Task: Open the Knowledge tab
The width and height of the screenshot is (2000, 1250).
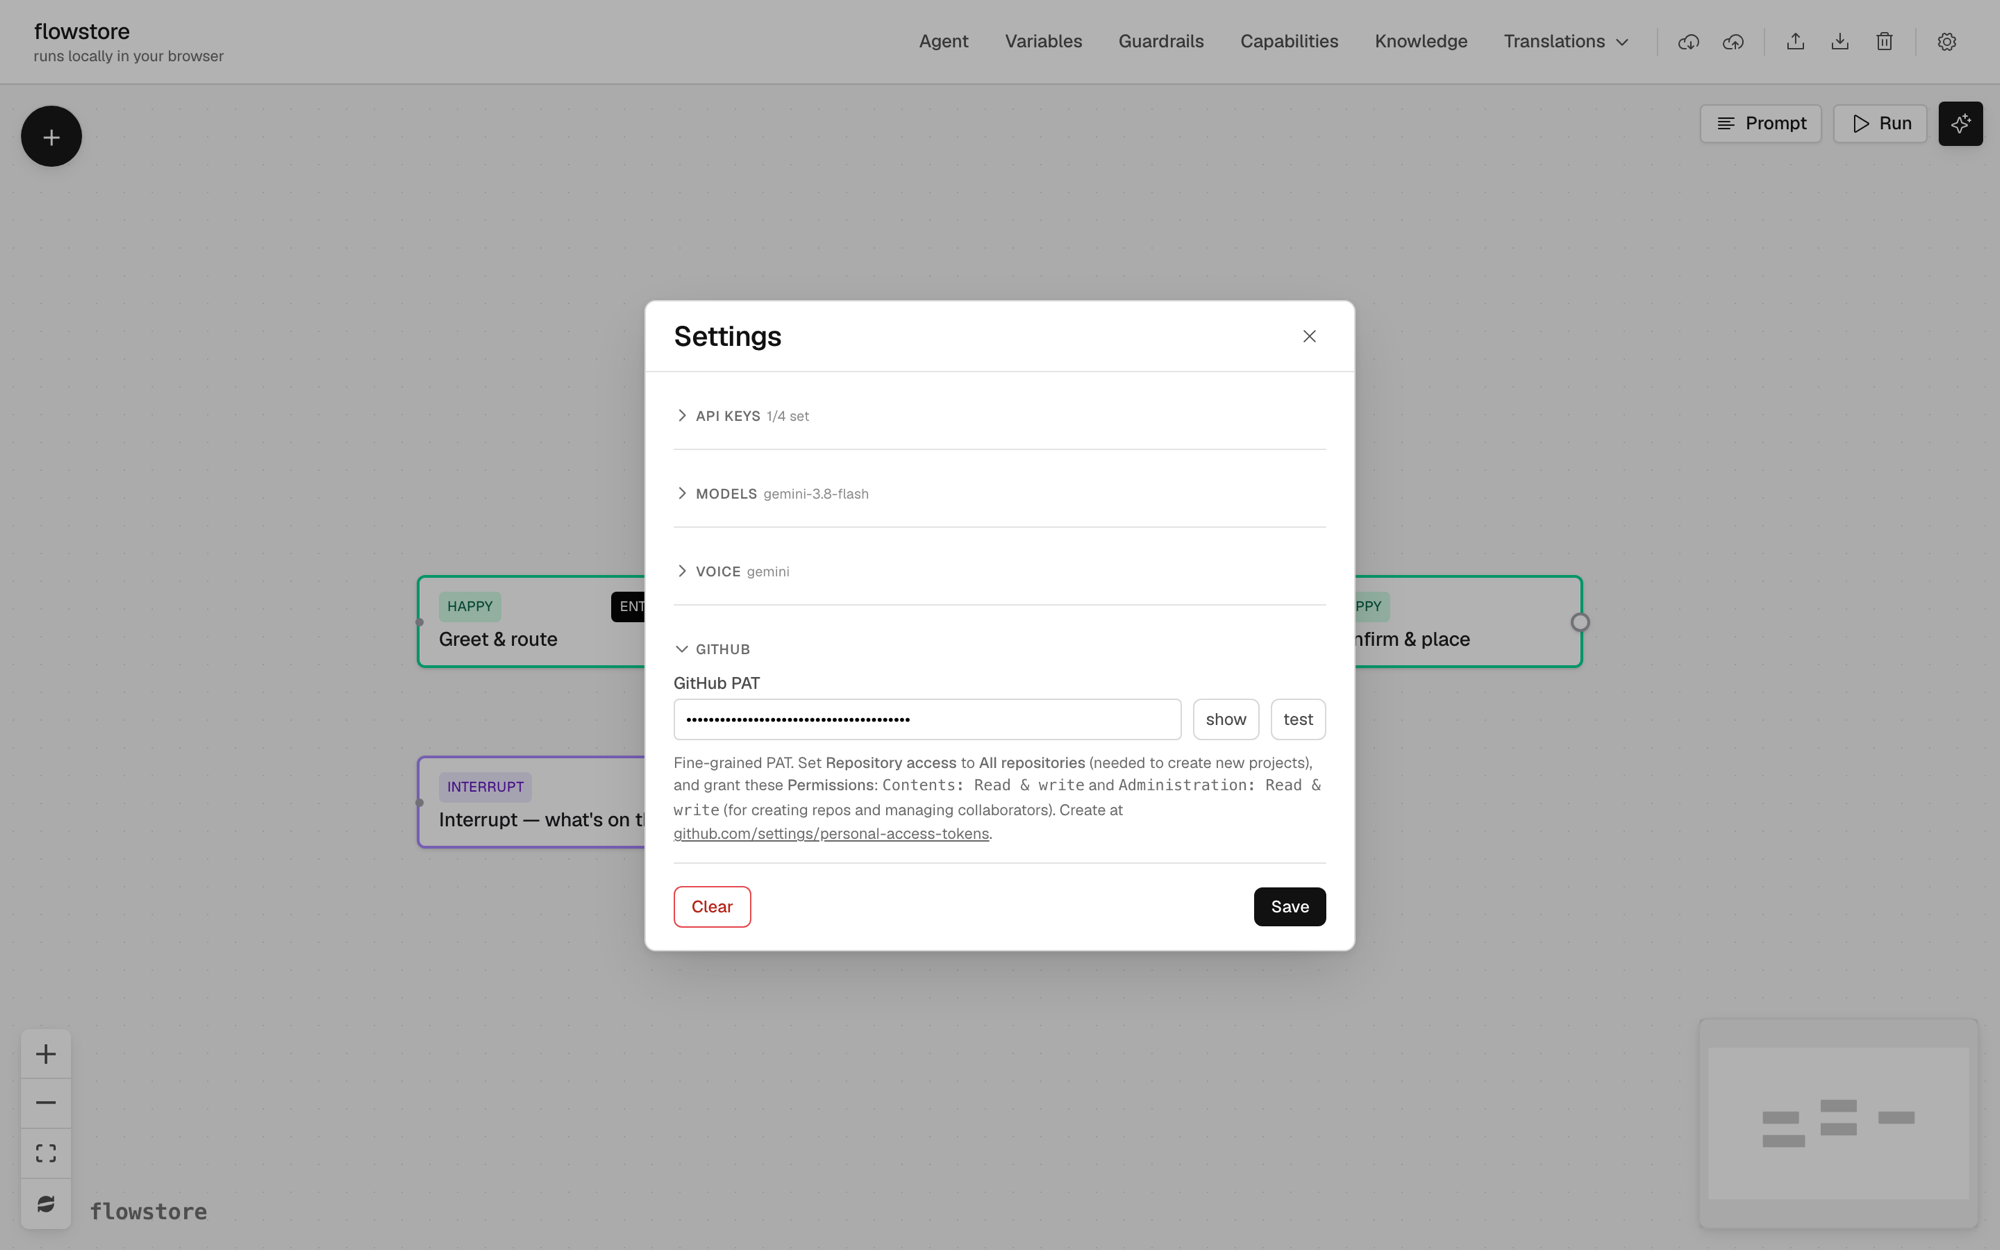Action: coord(1421,42)
